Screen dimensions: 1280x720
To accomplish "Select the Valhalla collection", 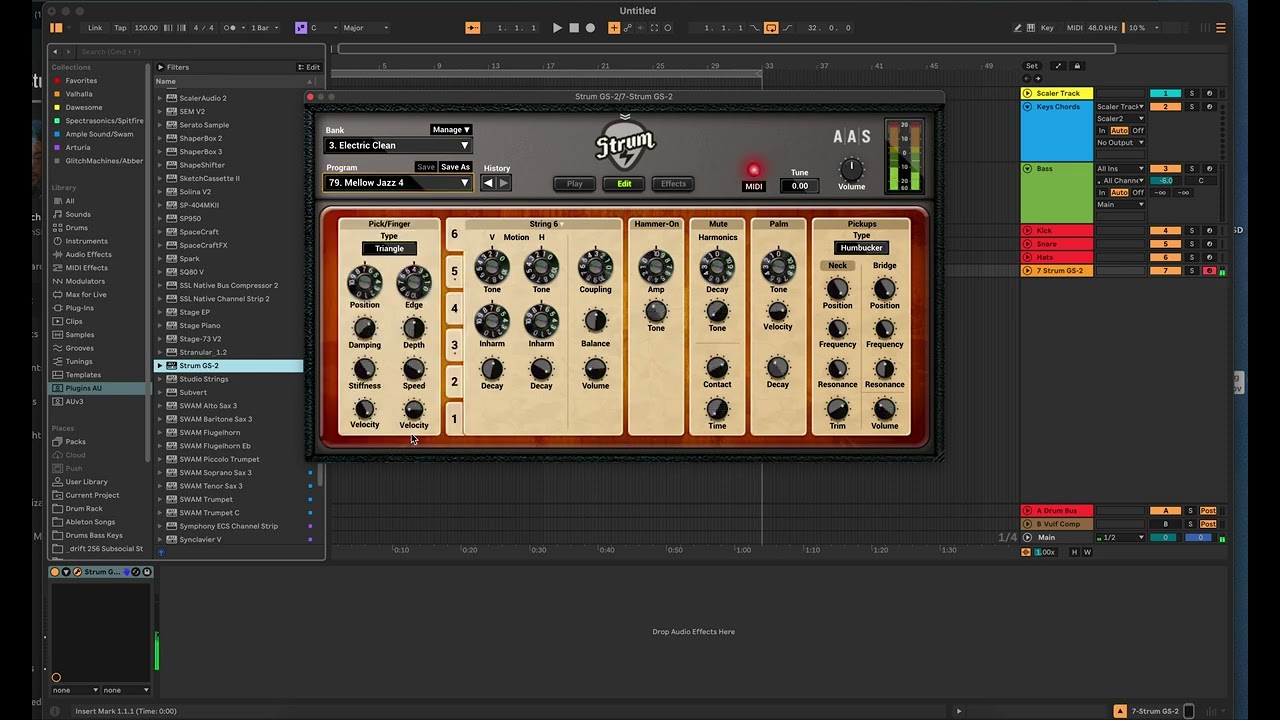I will (x=79, y=94).
